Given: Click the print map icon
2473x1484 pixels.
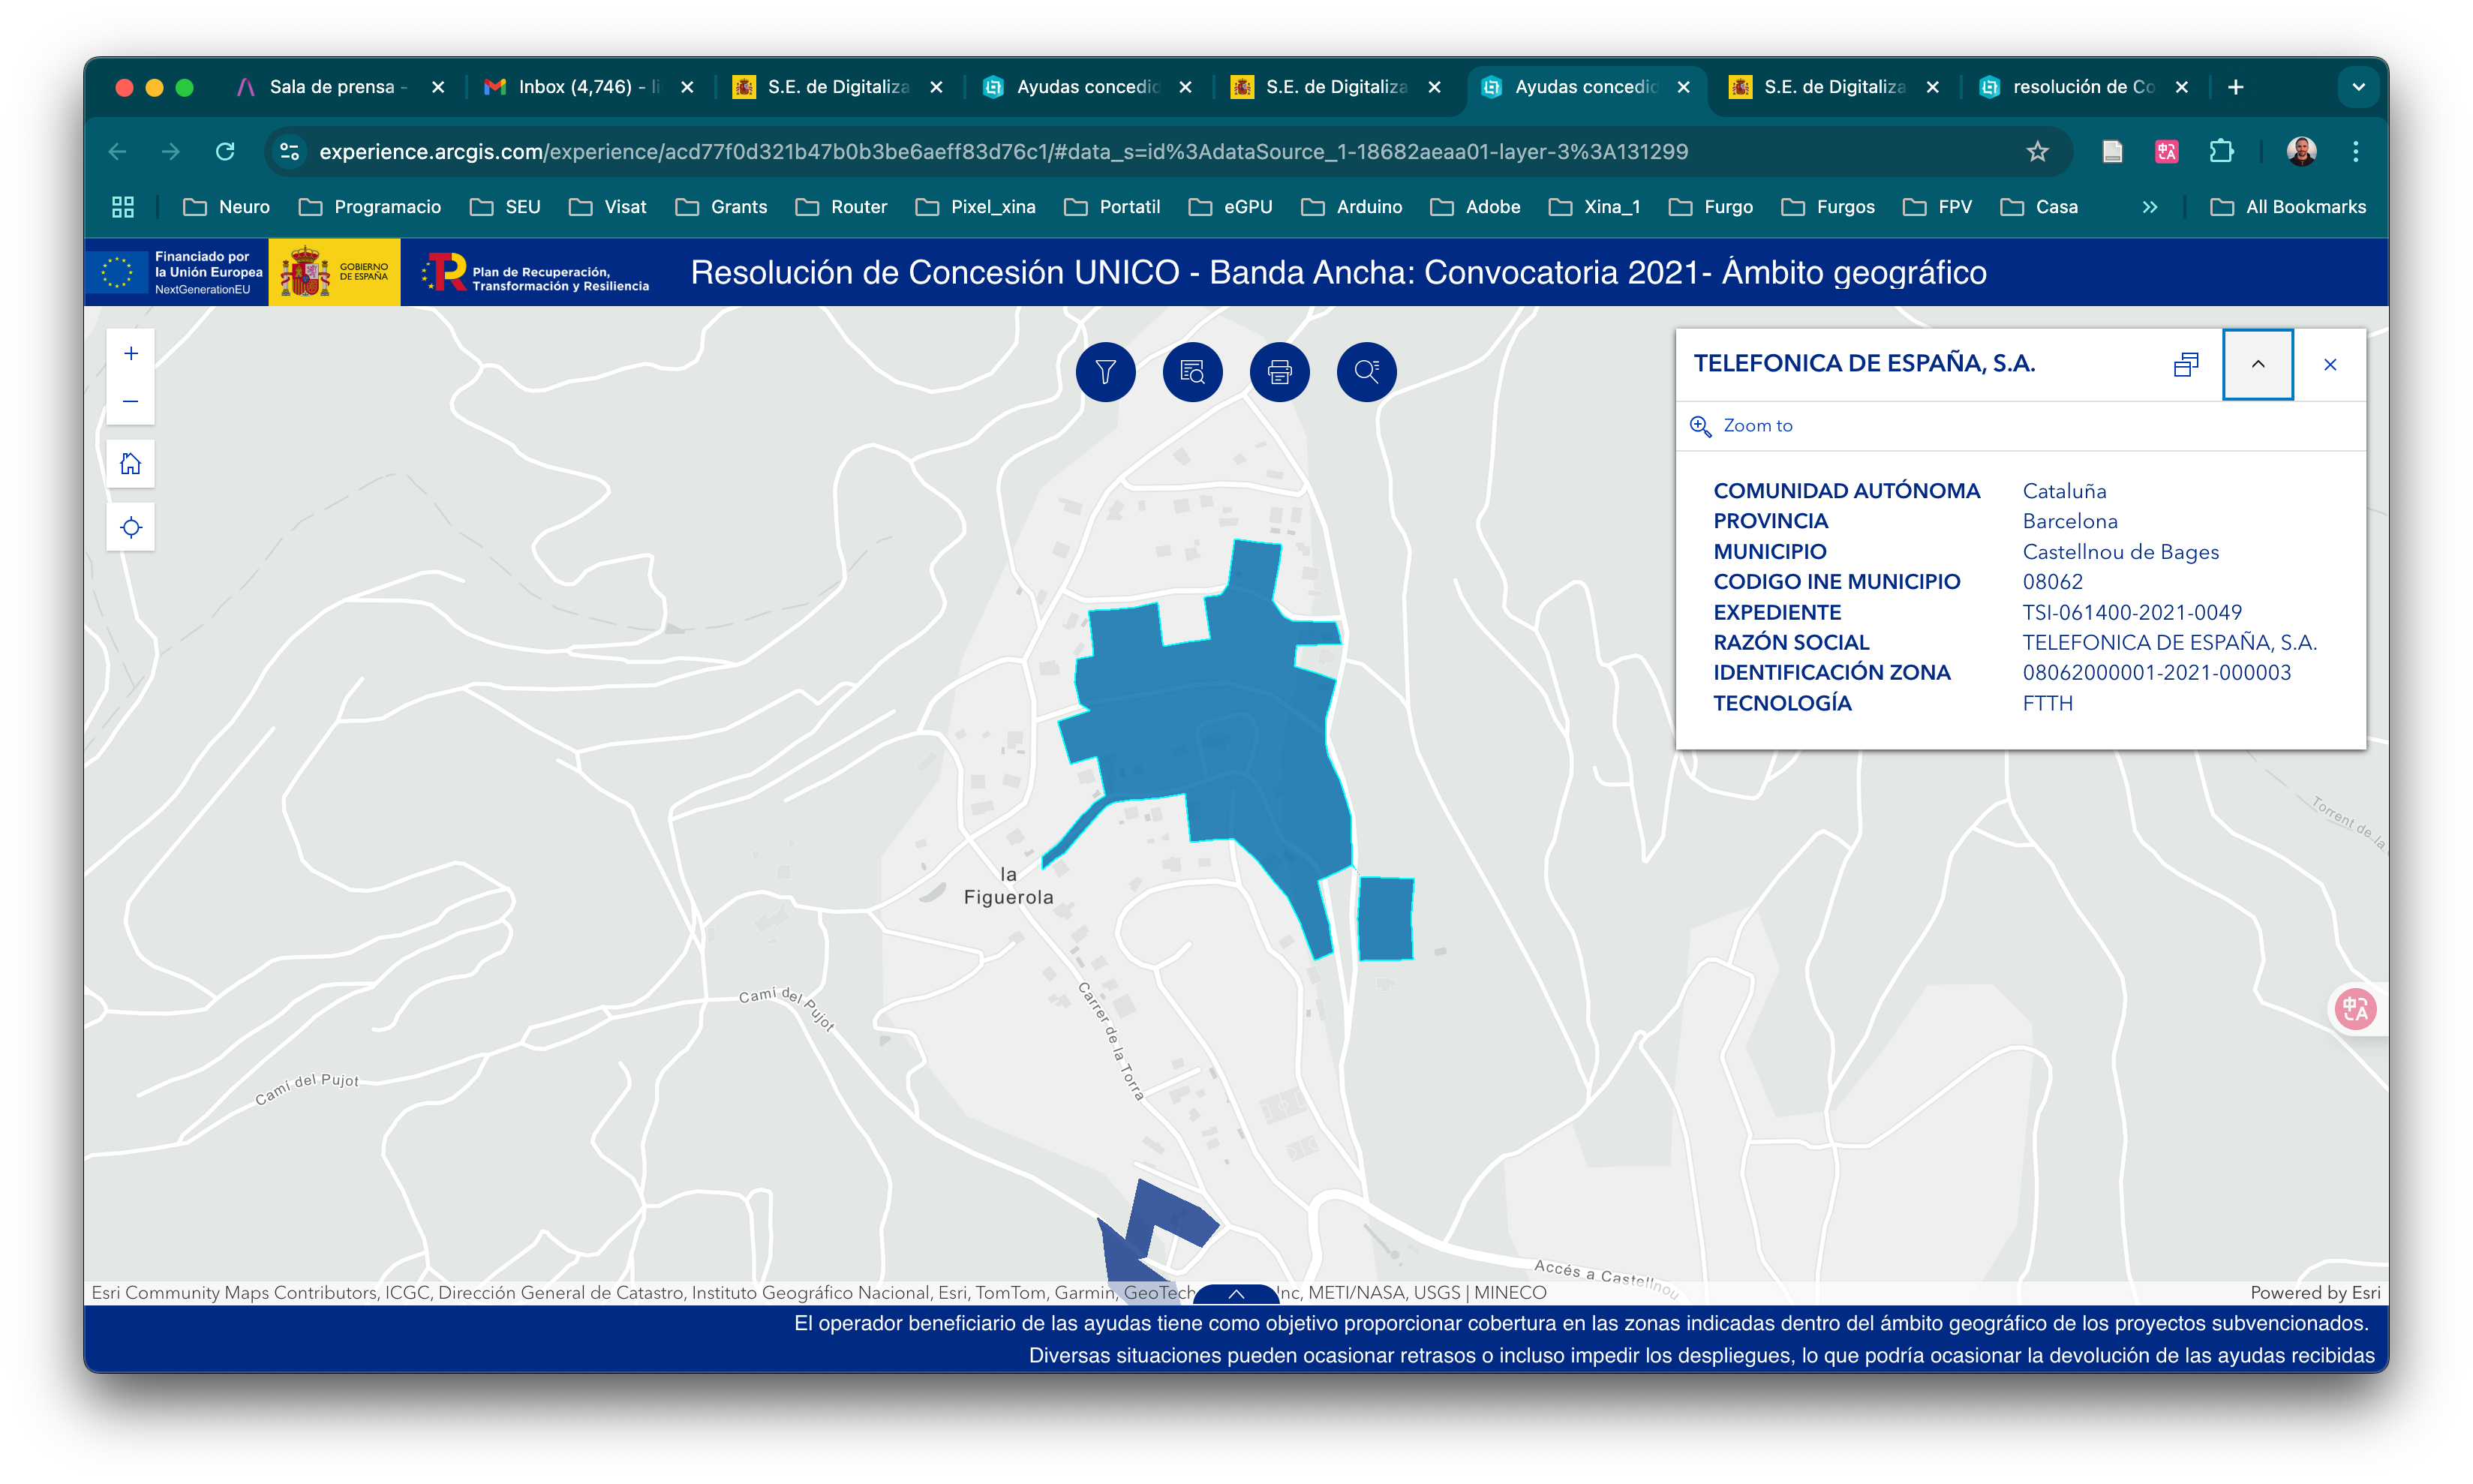Looking at the screenshot, I should (x=1279, y=372).
